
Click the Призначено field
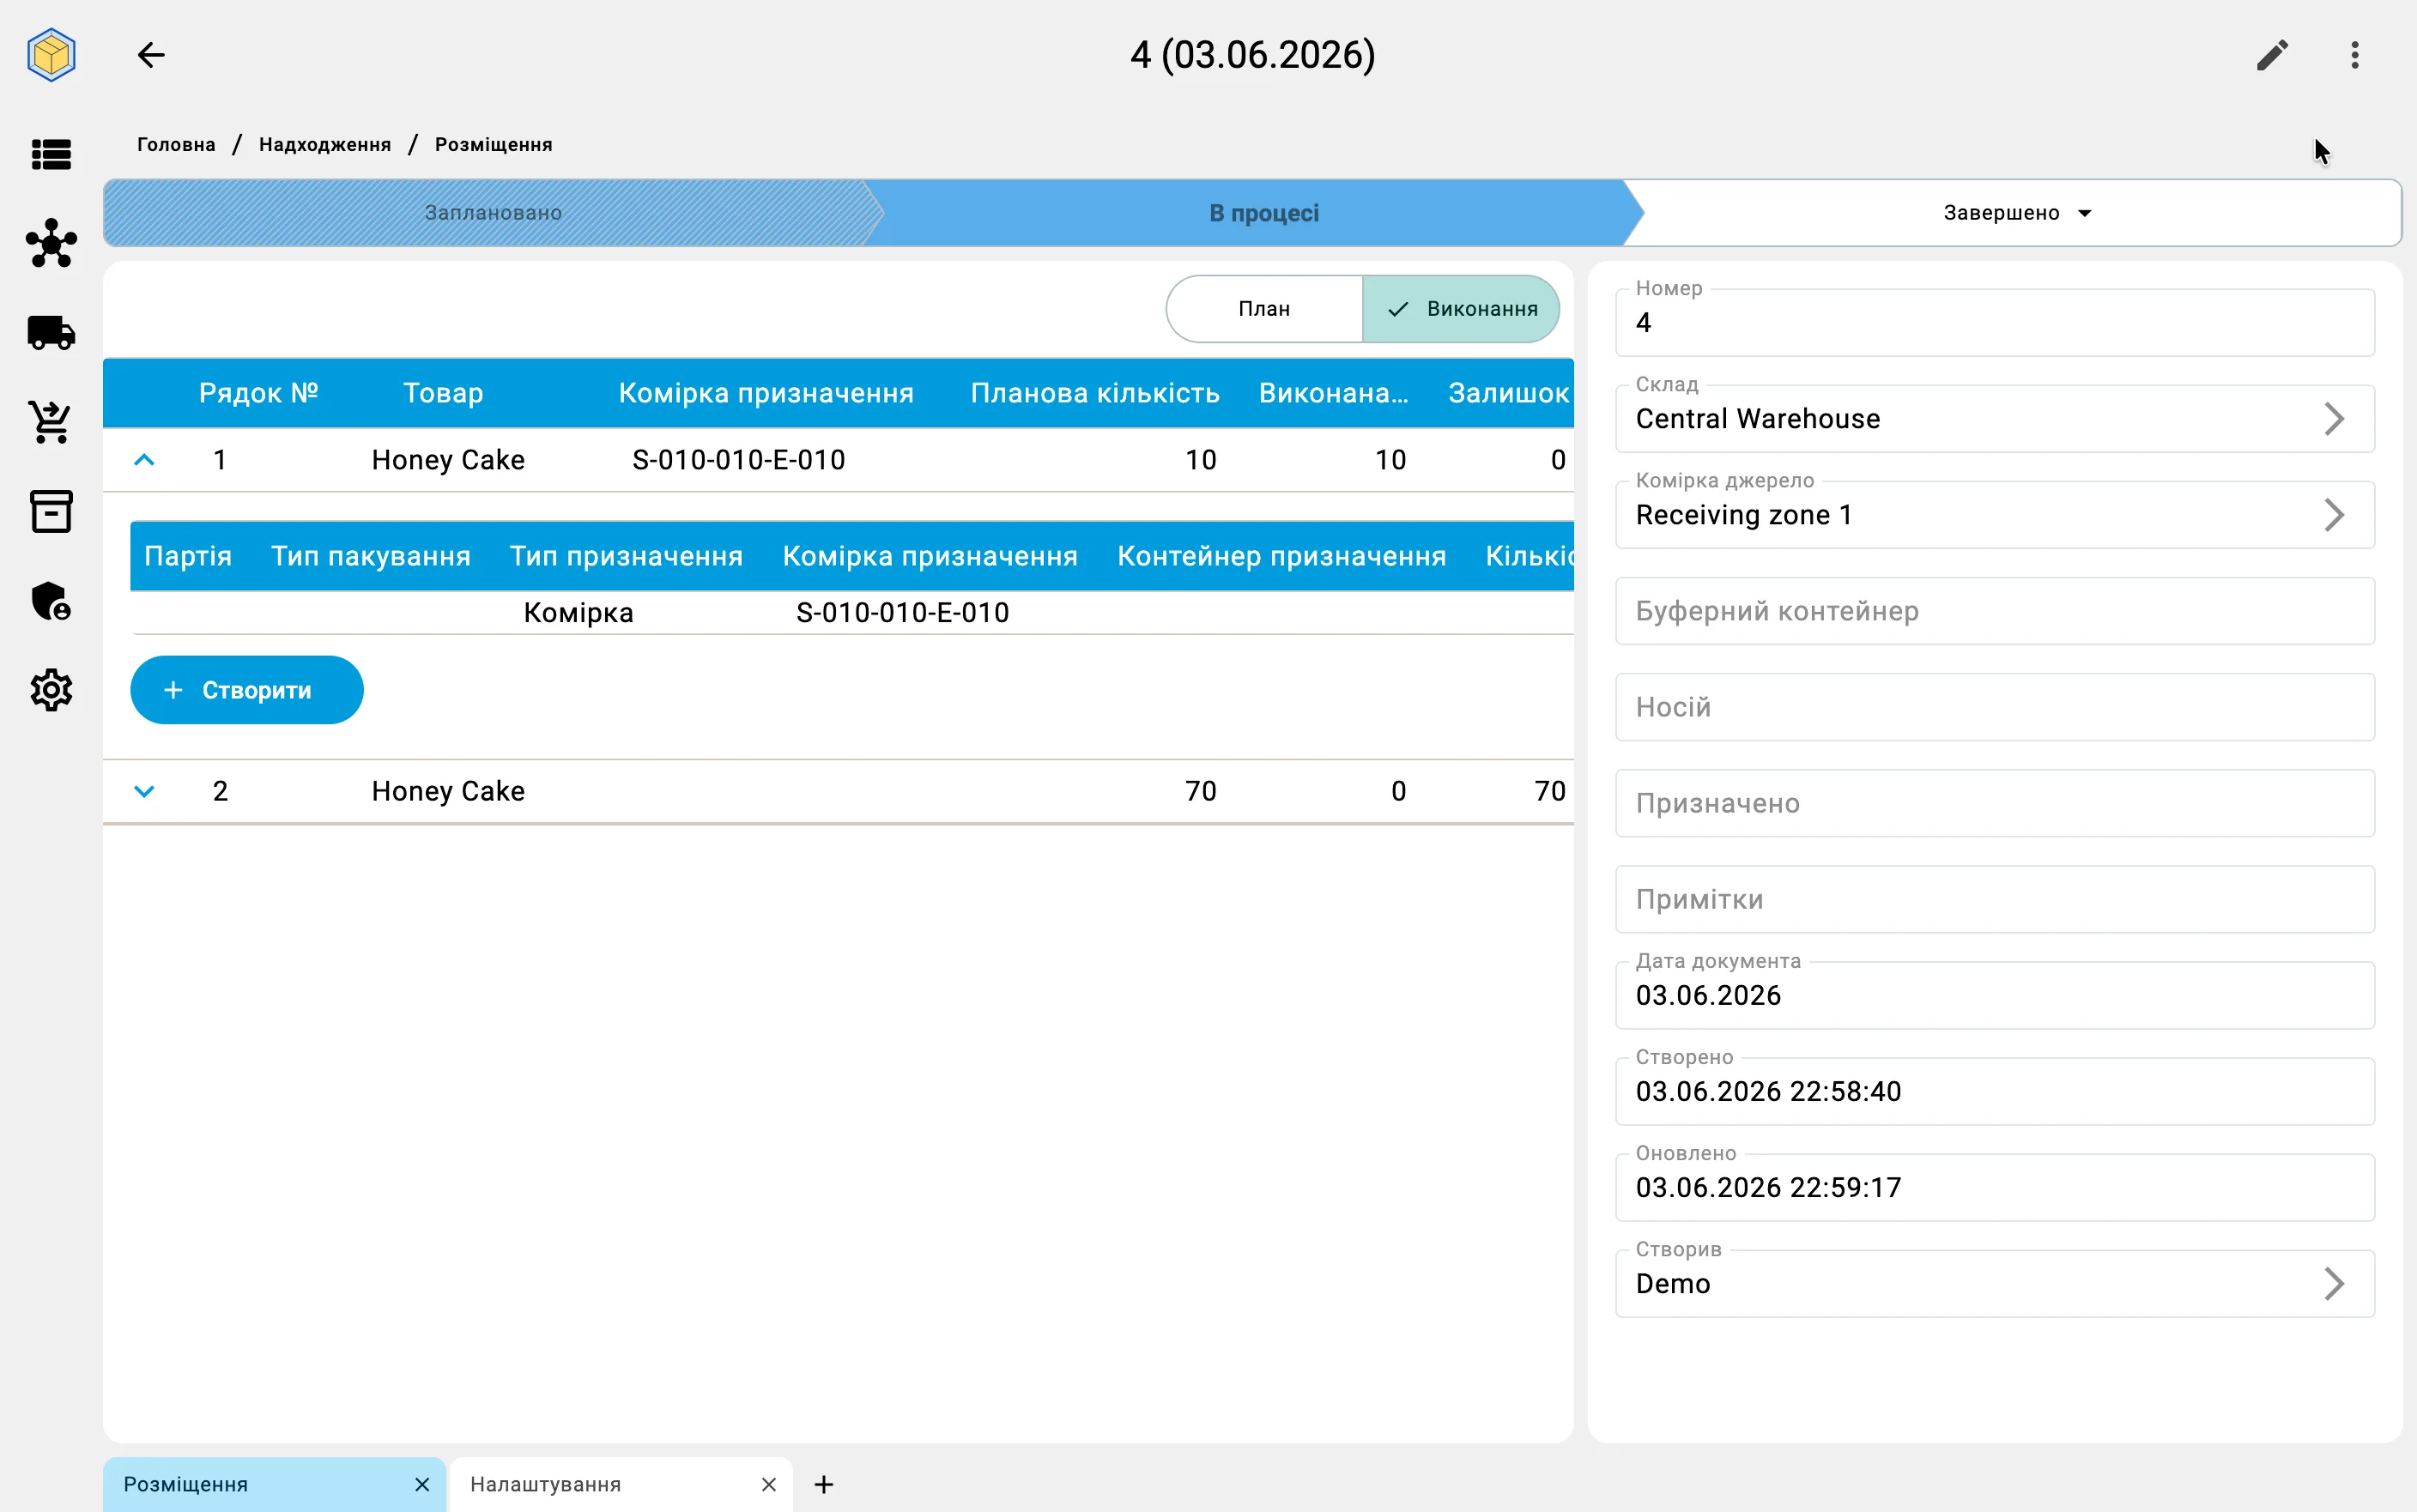tap(1994, 803)
